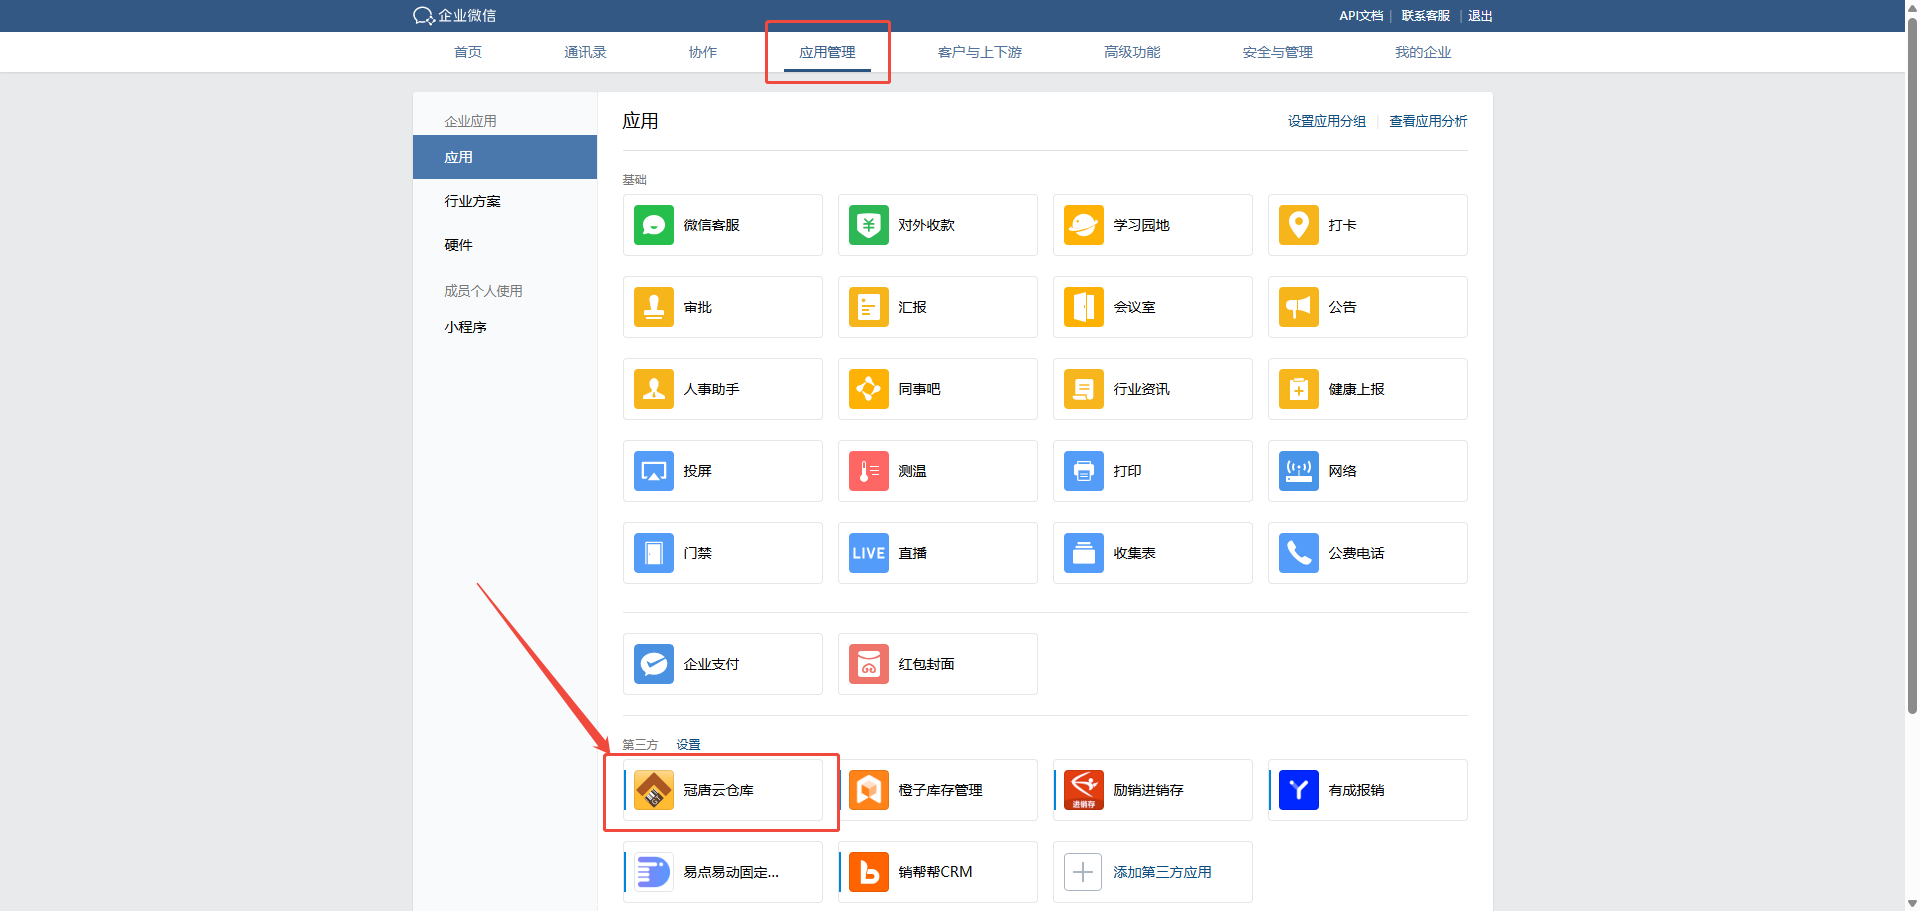Open 小程序 in the sidebar
Image resolution: width=1920 pixels, height=911 pixels.
tap(465, 327)
